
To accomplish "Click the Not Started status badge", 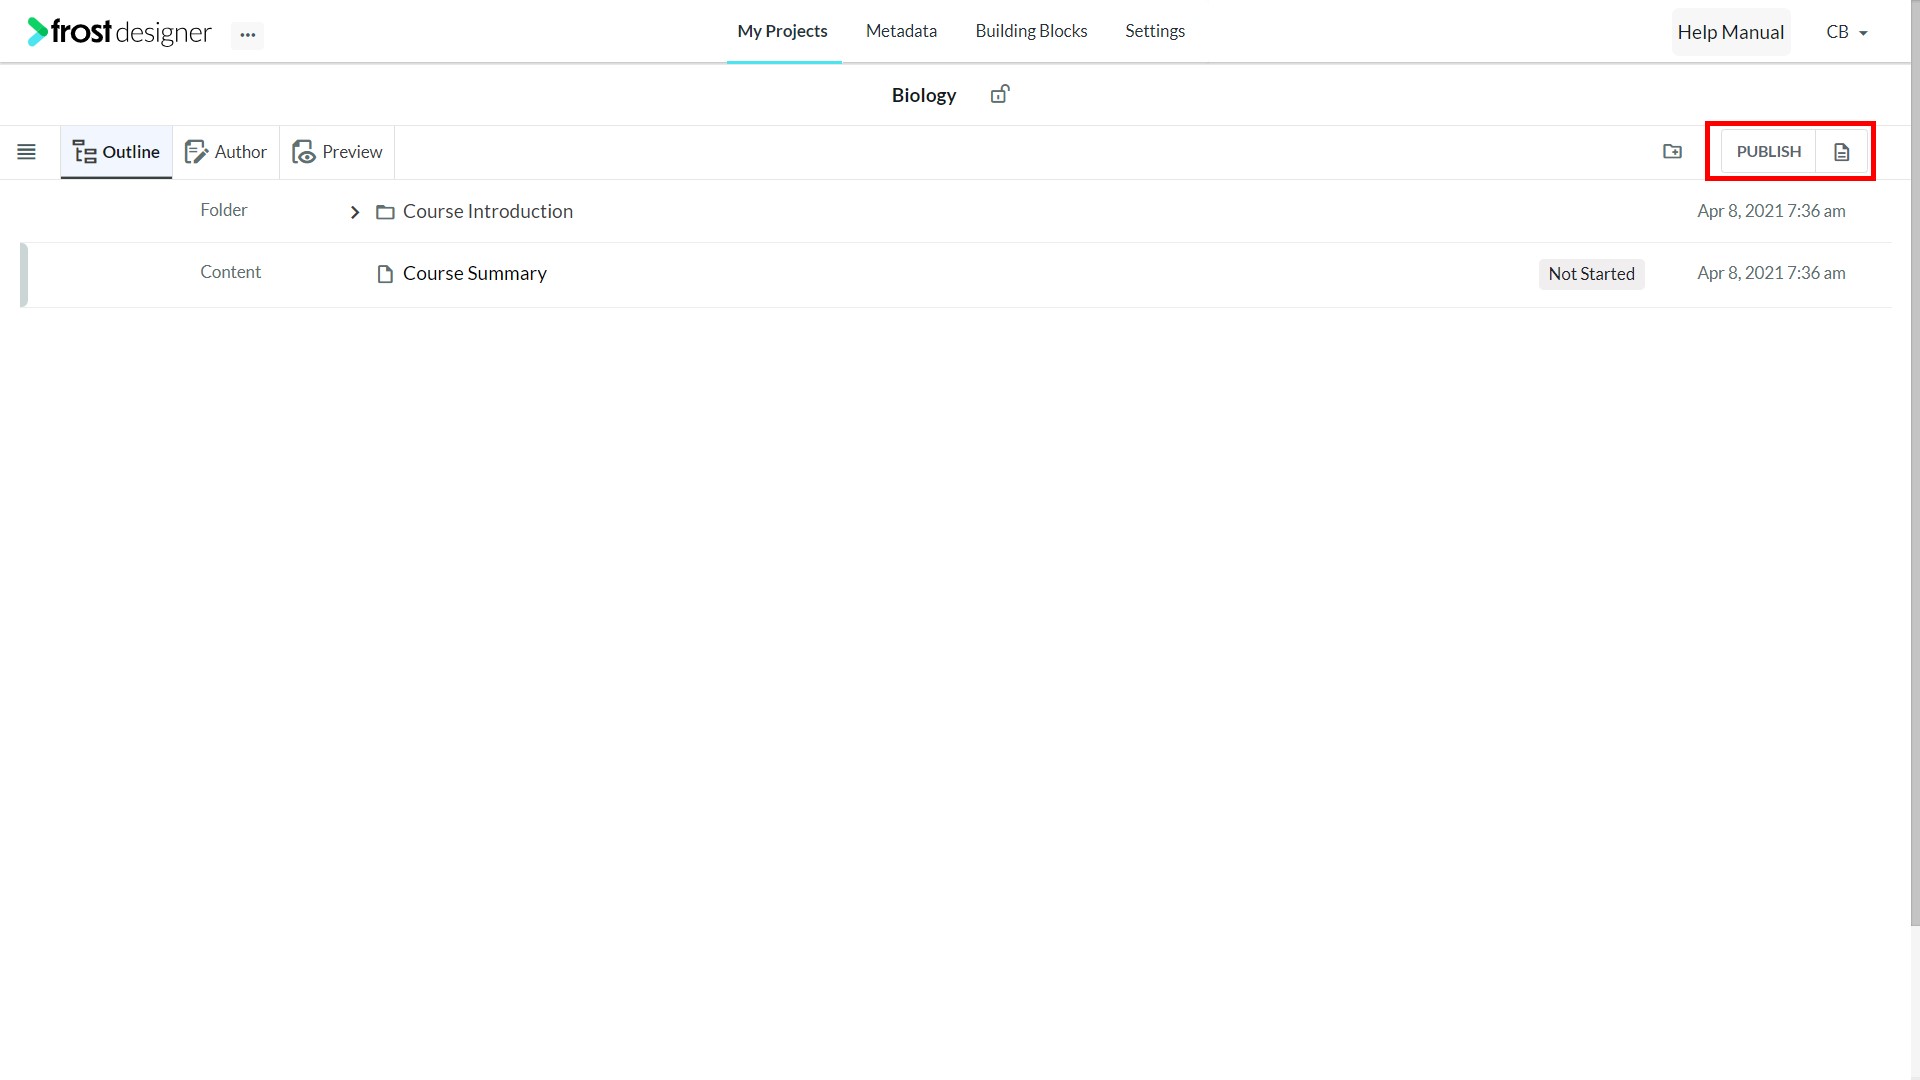I will pos(1591,274).
